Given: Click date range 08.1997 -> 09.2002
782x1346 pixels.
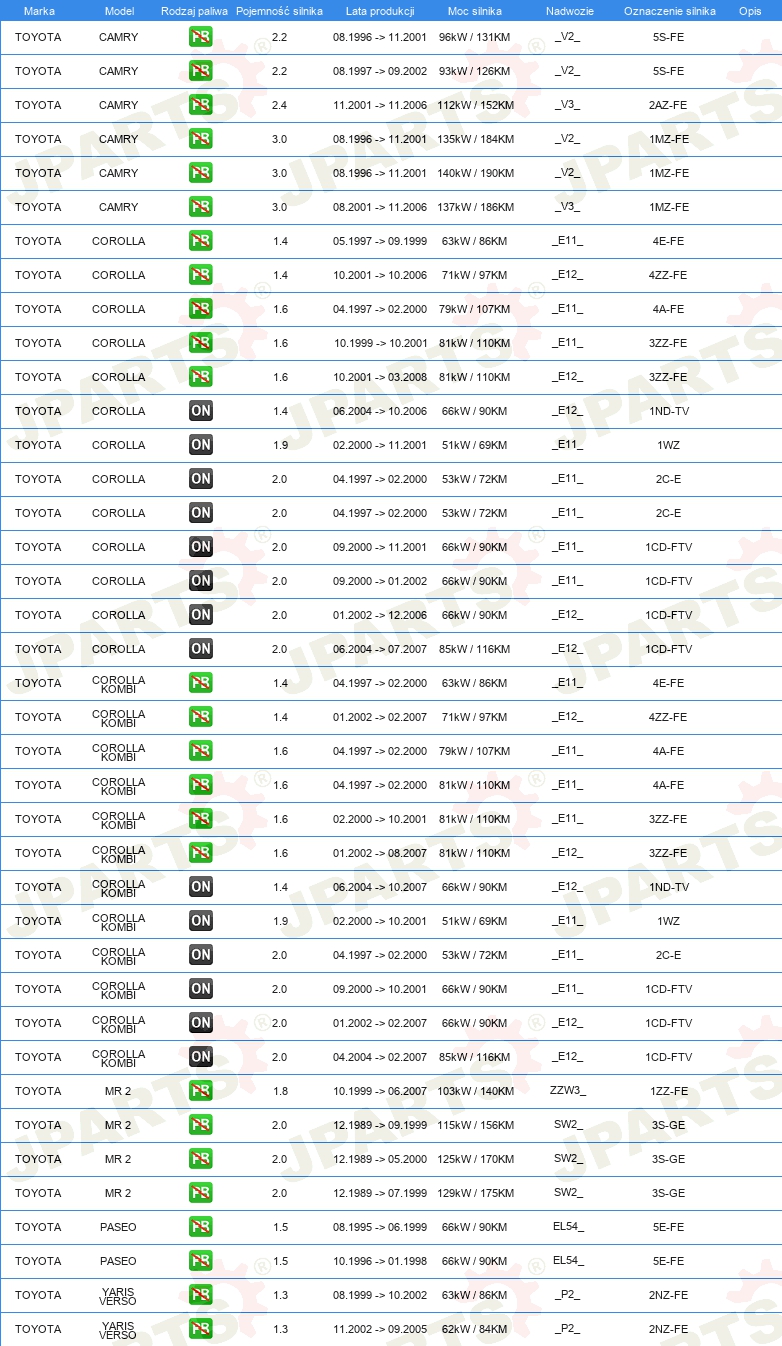Looking at the screenshot, I should click(x=380, y=71).
